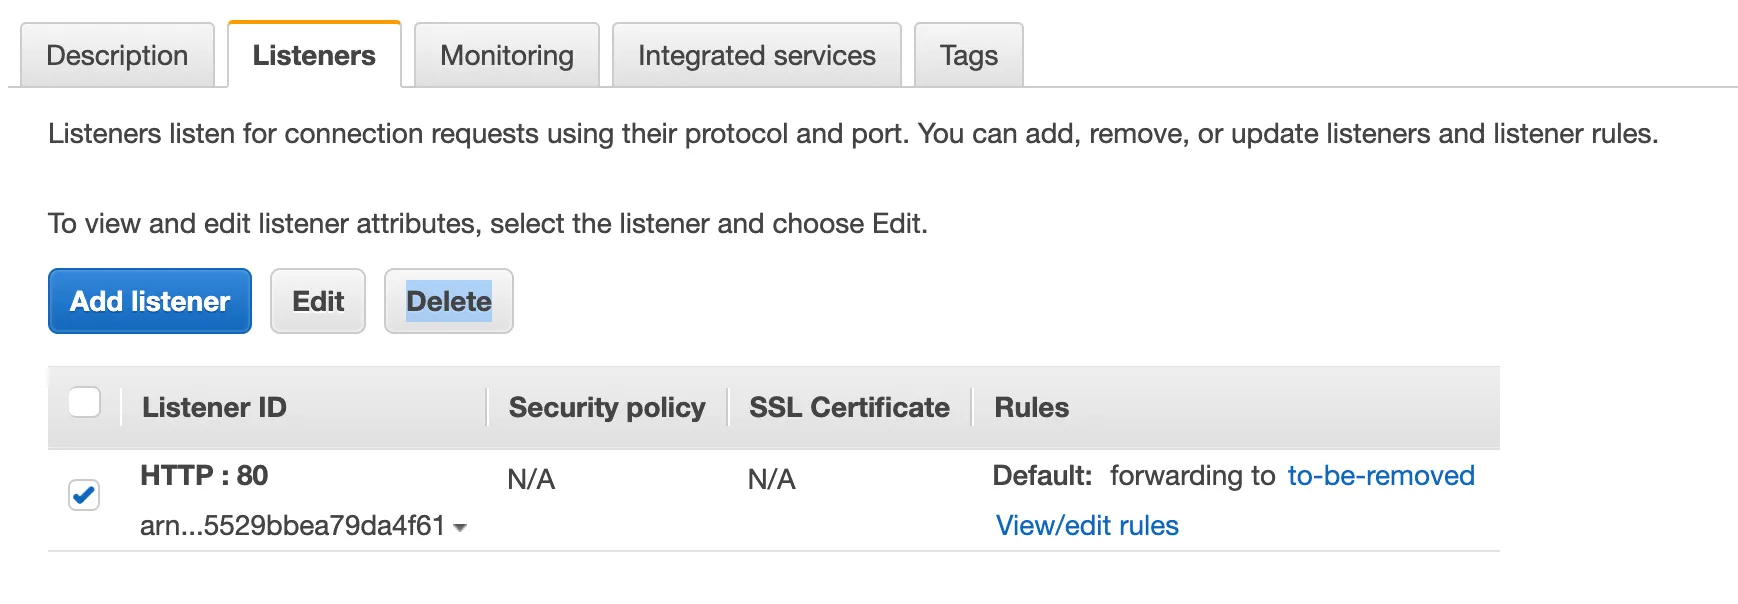Click the Delete button

click(448, 301)
